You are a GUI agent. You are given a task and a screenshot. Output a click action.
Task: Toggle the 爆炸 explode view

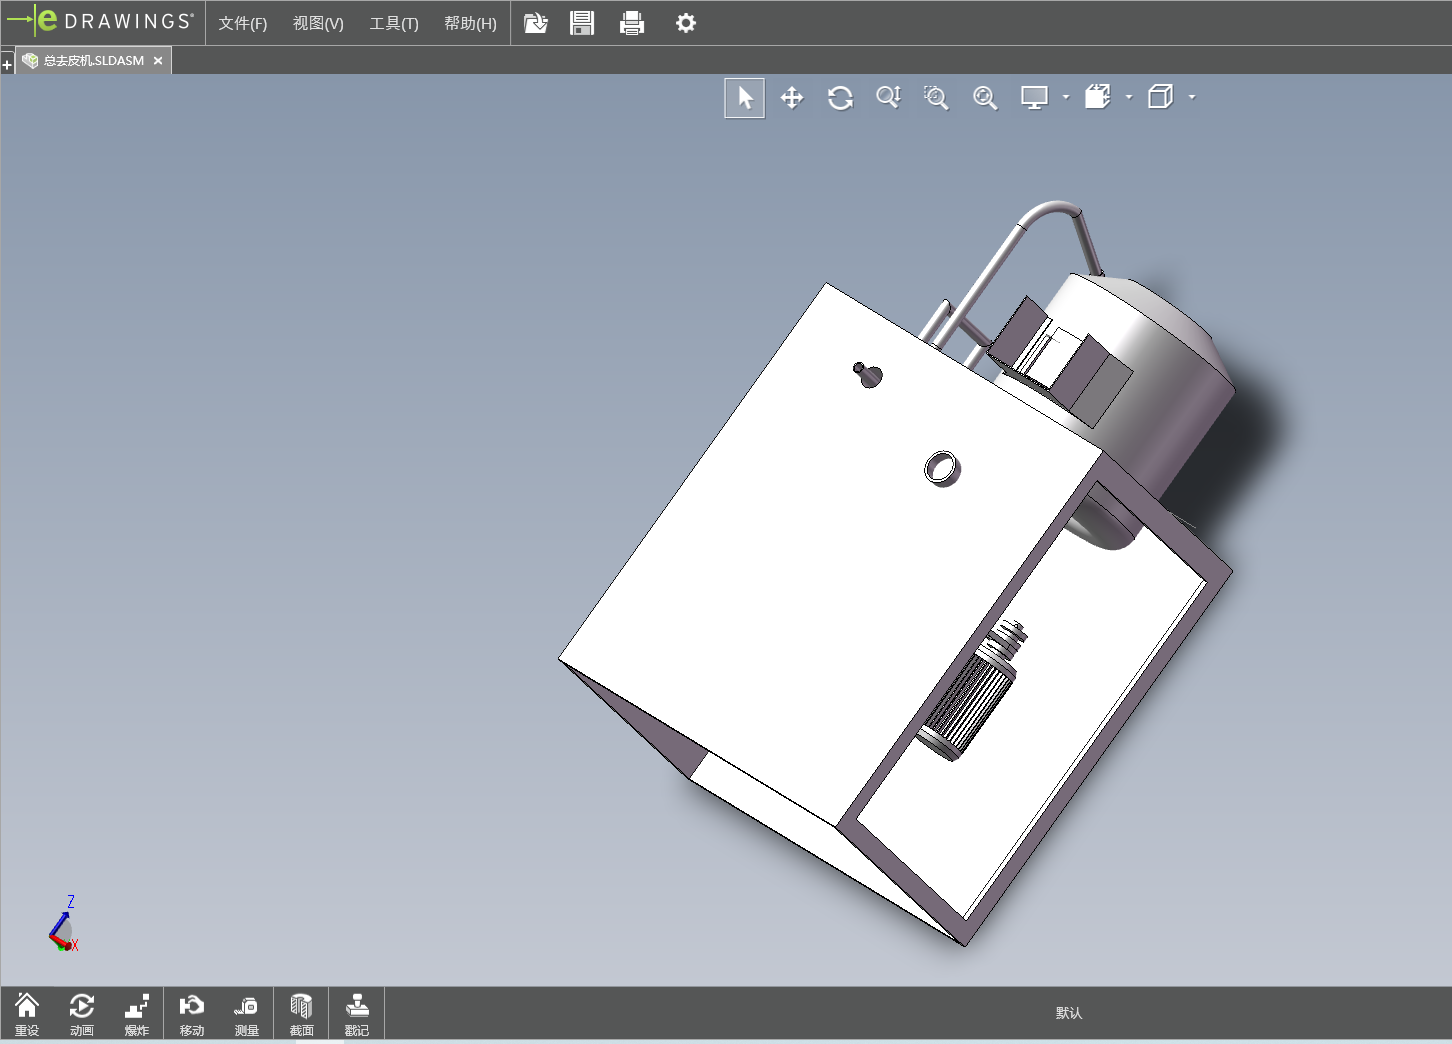pyautogui.click(x=137, y=1014)
